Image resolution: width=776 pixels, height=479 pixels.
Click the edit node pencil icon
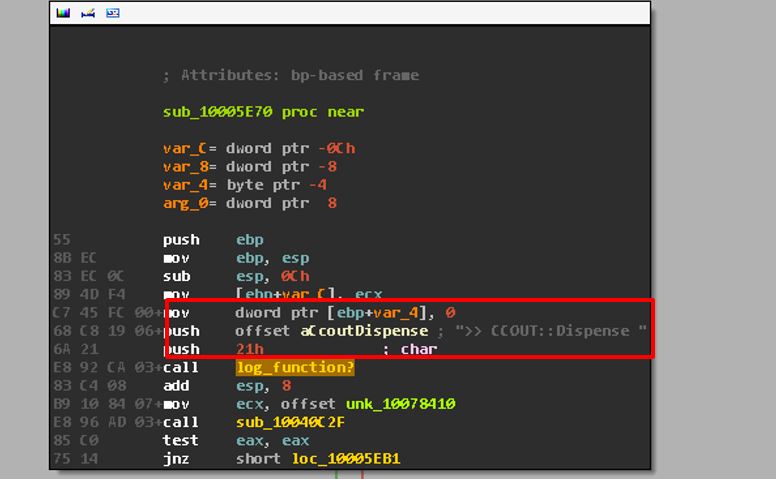[x=88, y=13]
